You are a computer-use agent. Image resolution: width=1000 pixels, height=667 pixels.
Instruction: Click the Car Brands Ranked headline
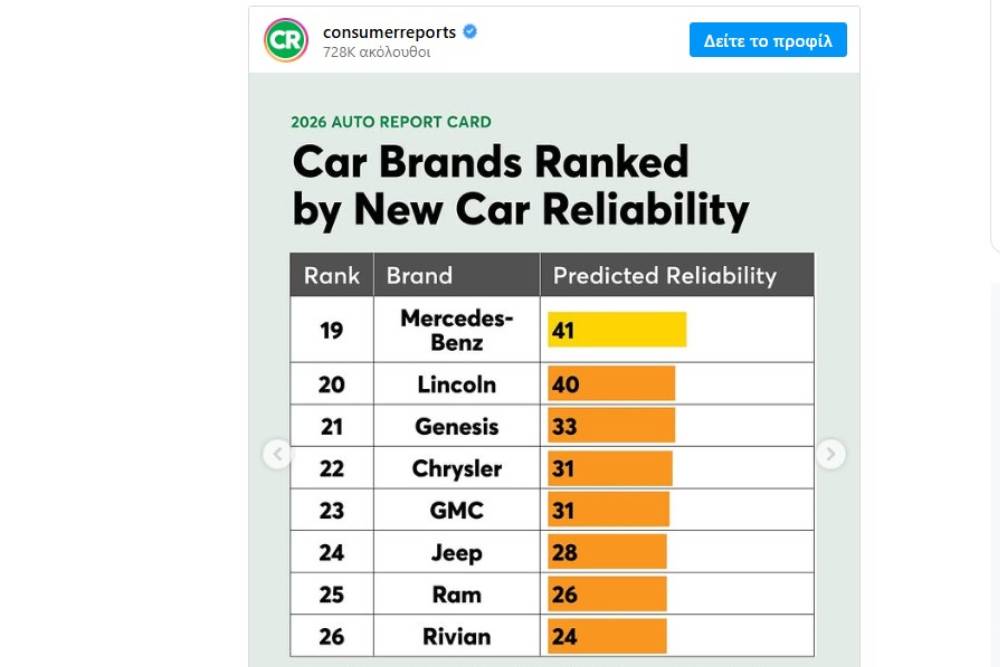point(520,185)
